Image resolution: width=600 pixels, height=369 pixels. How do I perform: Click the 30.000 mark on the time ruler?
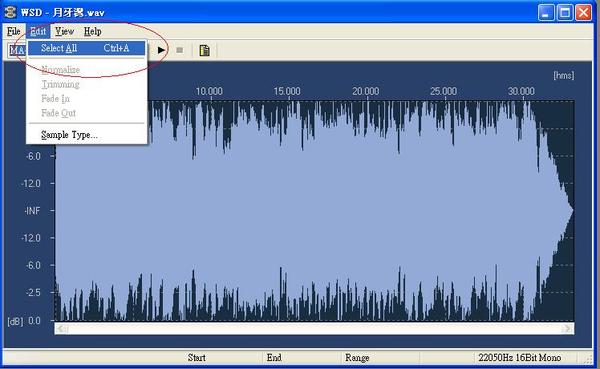click(x=522, y=91)
